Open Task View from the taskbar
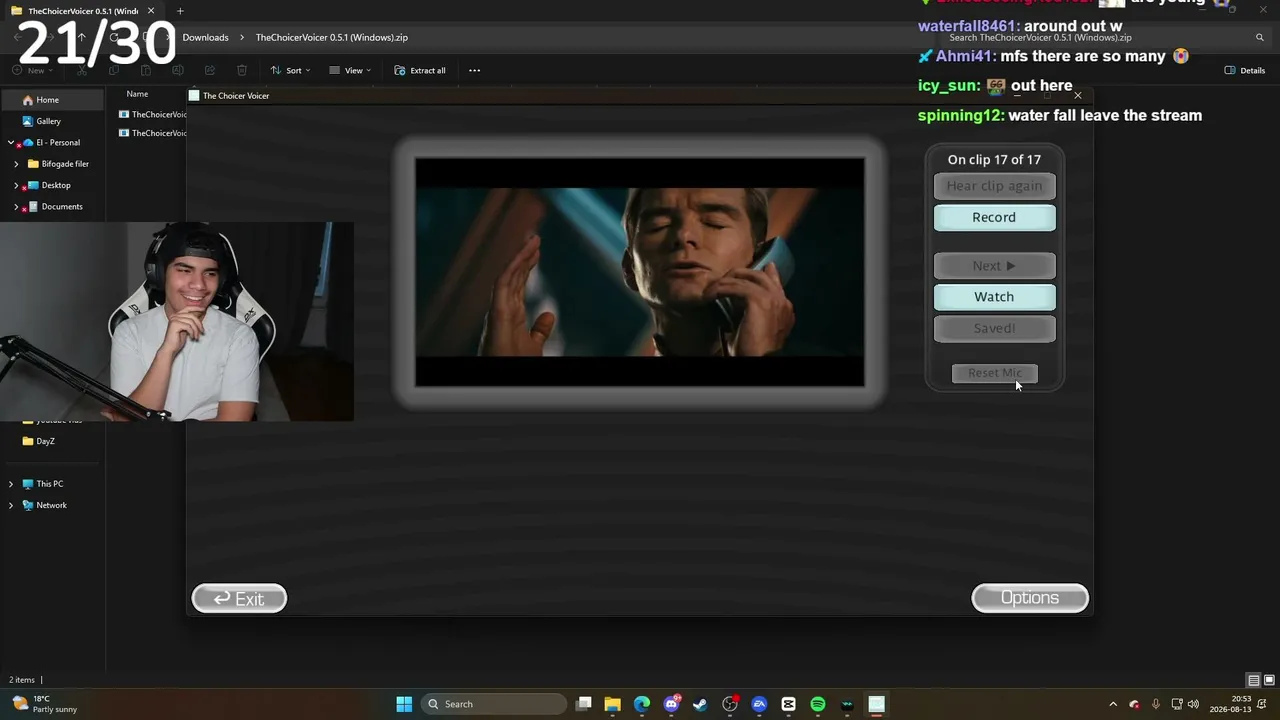This screenshot has height=720, width=1280. click(584, 704)
